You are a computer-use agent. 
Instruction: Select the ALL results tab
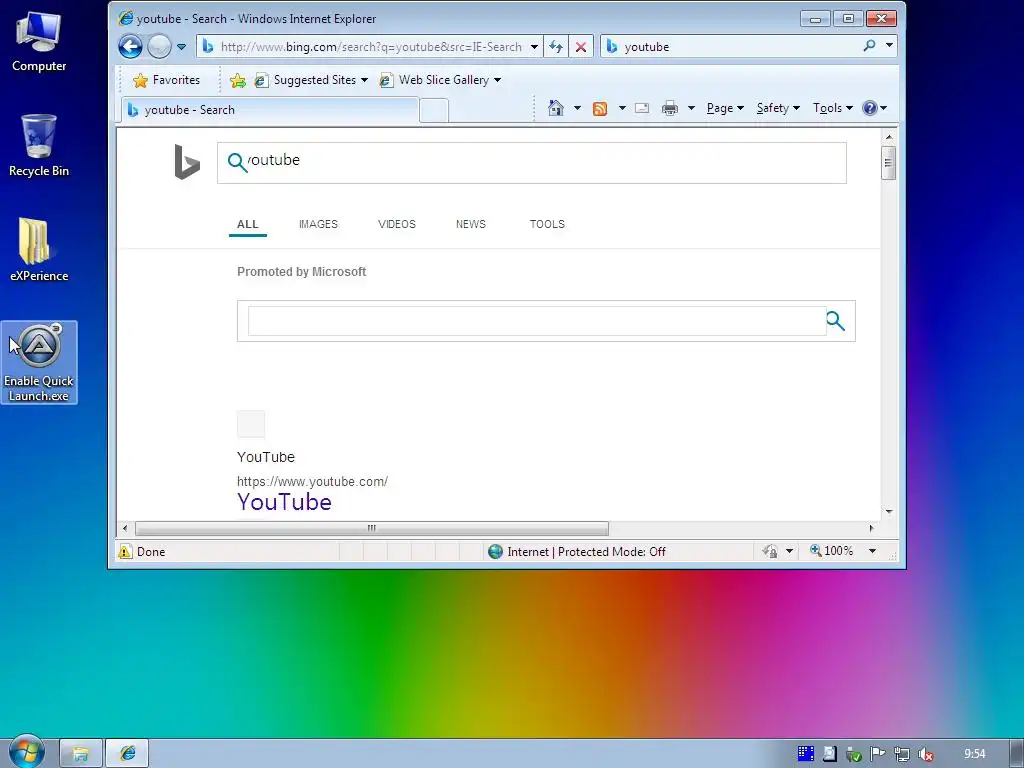click(x=248, y=224)
